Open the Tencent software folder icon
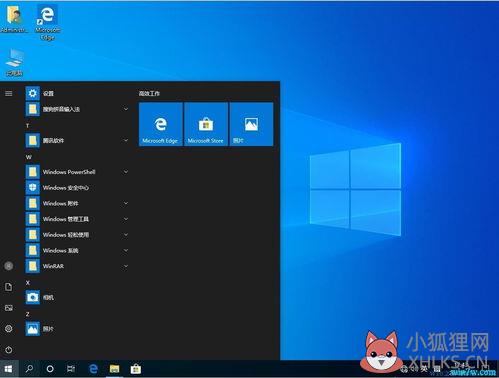This screenshot has width=499, height=378. coord(33,140)
